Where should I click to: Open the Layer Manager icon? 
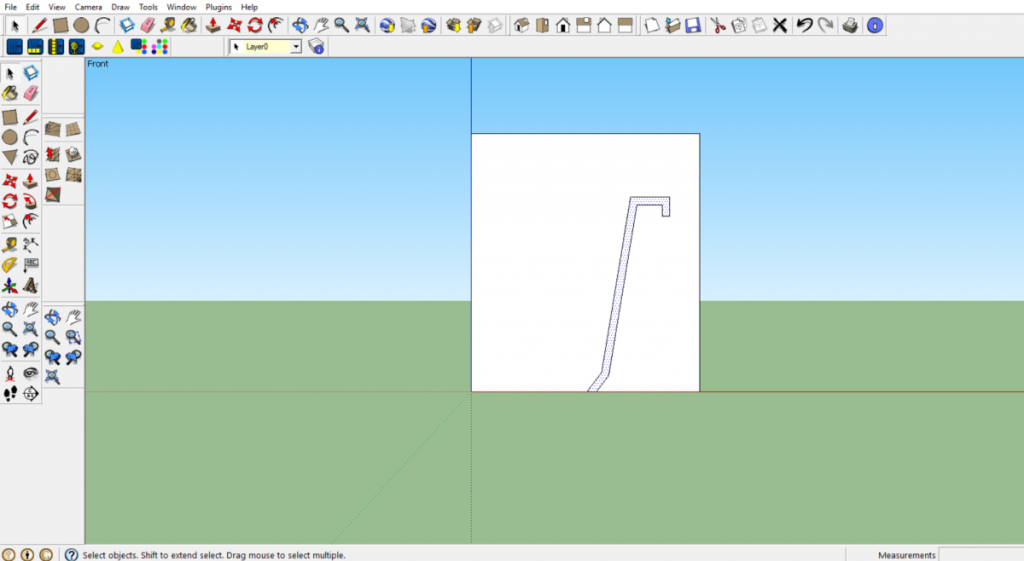[317, 46]
